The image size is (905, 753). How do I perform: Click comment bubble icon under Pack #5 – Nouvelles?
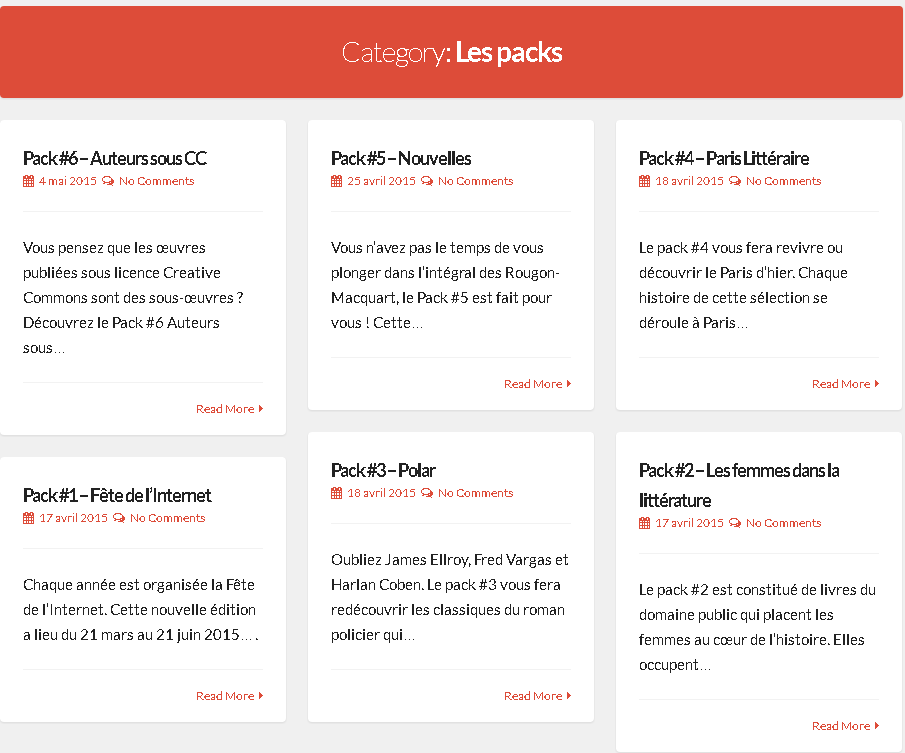(427, 181)
